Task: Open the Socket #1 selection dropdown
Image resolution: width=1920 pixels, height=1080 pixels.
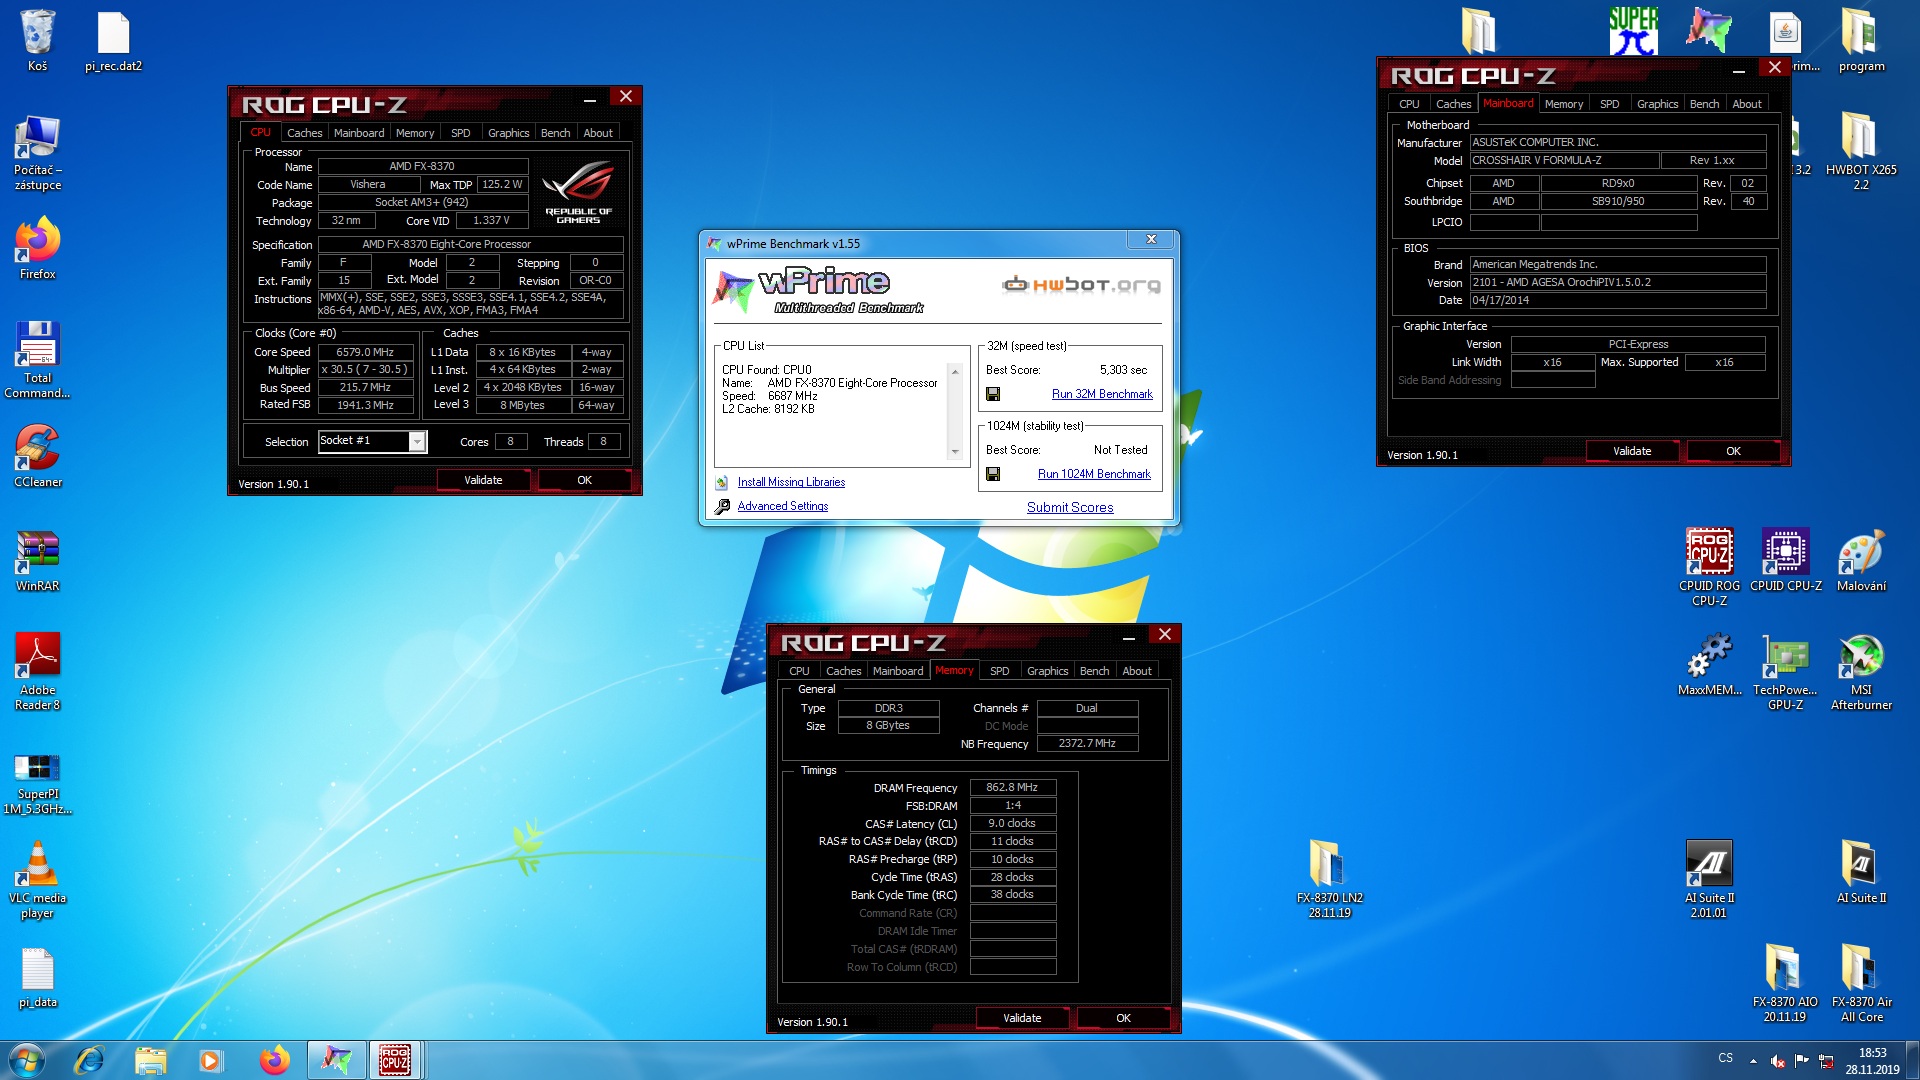Action: tap(418, 441)
